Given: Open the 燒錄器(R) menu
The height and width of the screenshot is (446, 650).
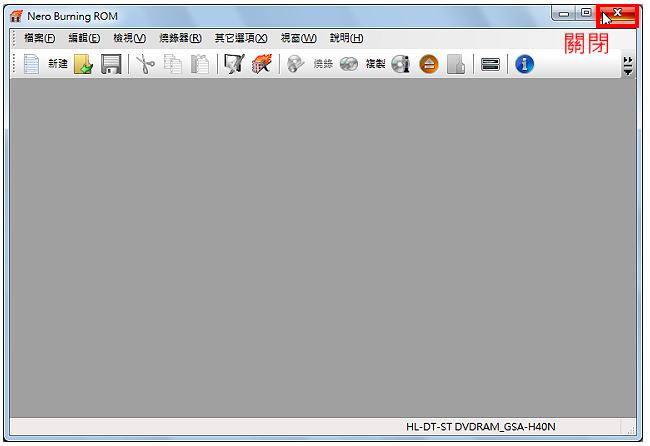Looking at the screenshot, I should tap(180, 38).
